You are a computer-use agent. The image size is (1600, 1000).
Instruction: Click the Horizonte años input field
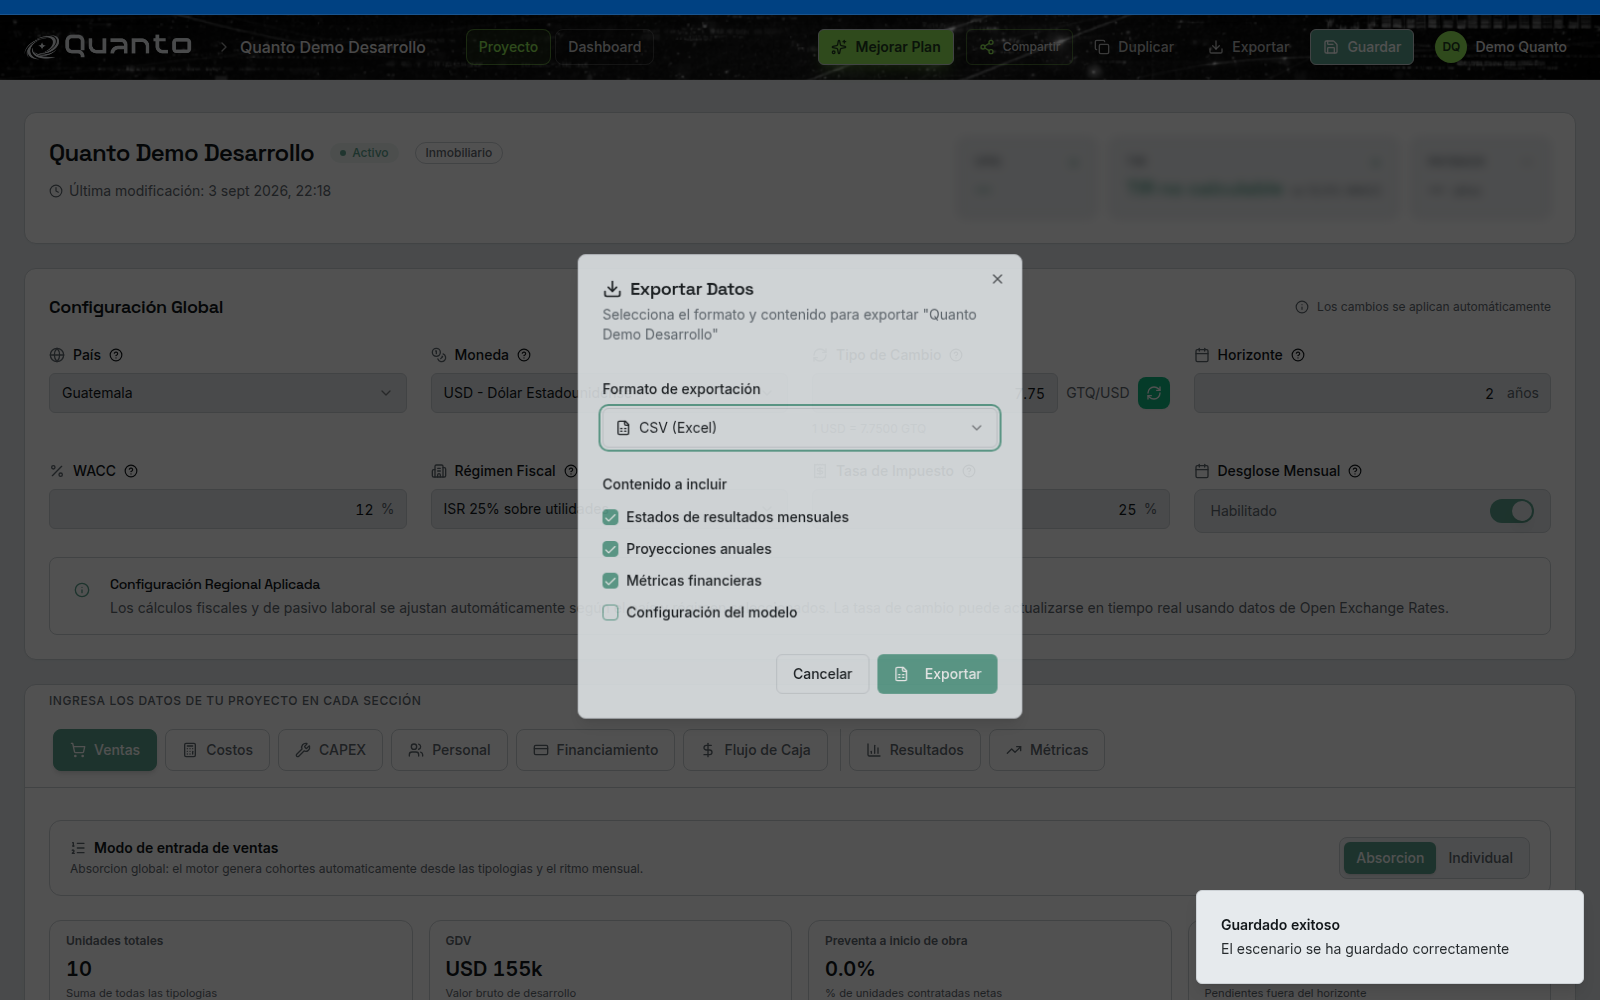[1372, 393]
